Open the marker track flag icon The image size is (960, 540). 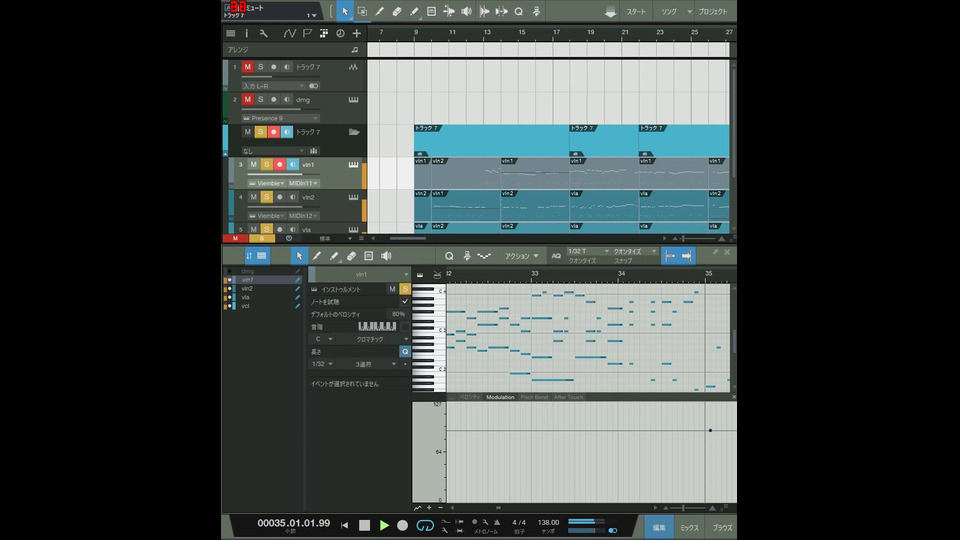point(307,34)
